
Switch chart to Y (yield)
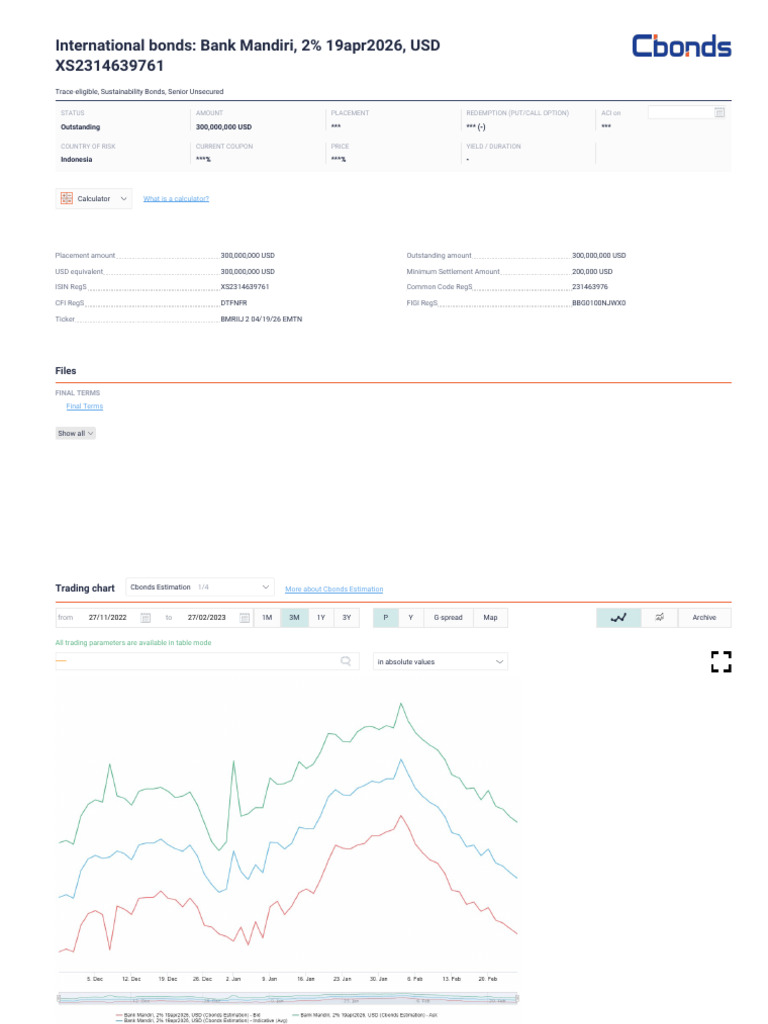point(411,618)
